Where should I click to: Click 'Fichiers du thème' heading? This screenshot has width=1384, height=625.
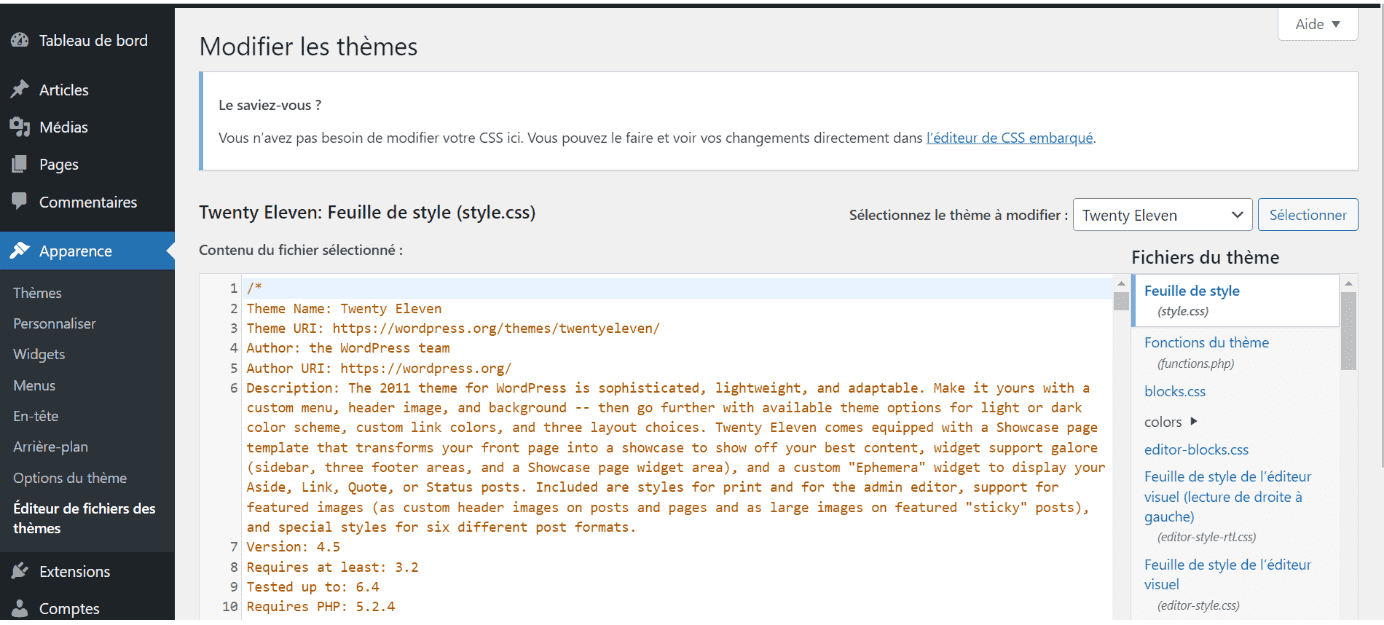point(1205,258)
